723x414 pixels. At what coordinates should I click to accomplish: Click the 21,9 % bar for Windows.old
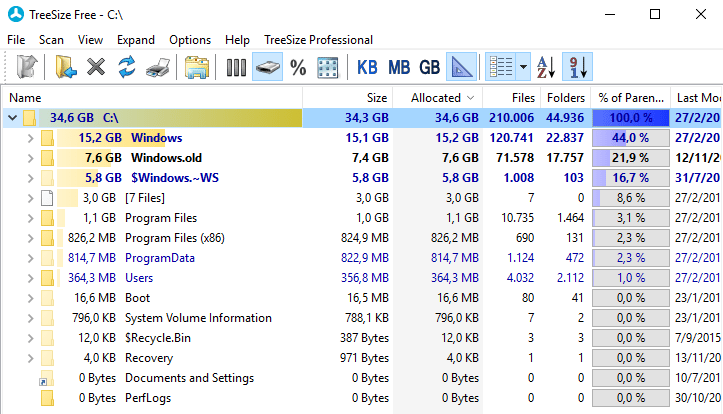pyautogui.click(x=631, y=158)
